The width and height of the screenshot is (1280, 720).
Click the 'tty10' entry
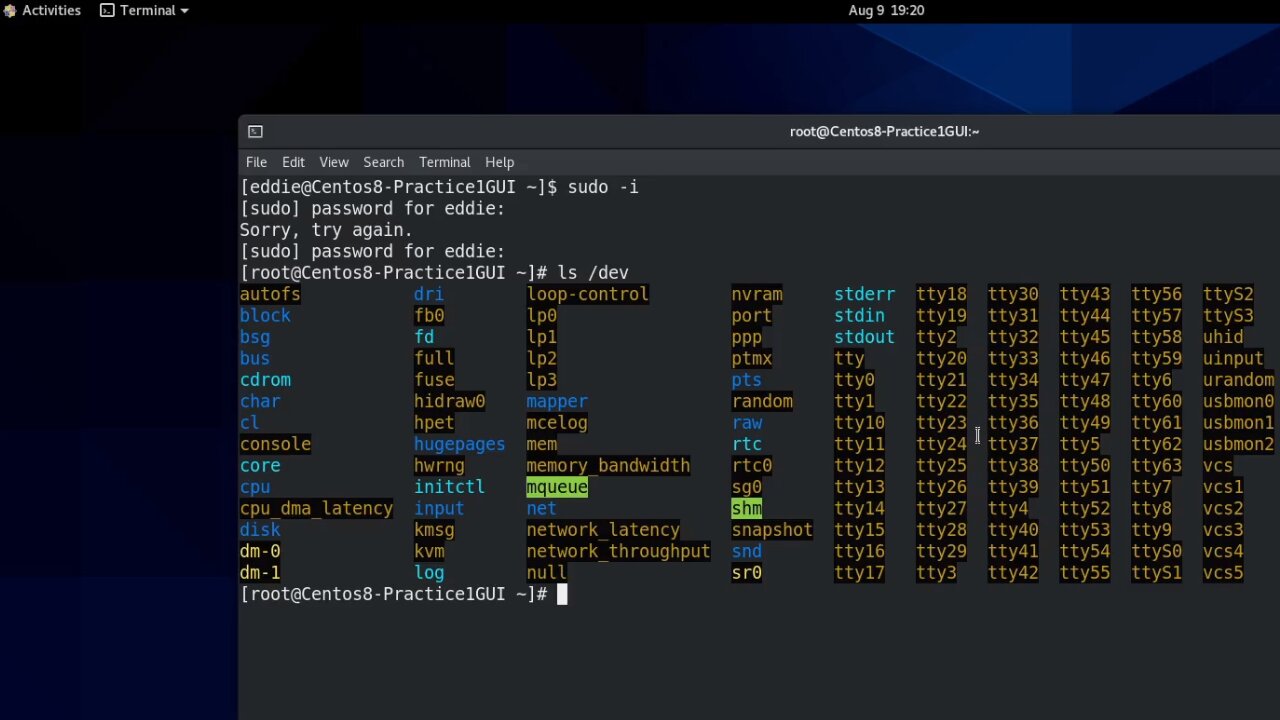tap(859, 423)
